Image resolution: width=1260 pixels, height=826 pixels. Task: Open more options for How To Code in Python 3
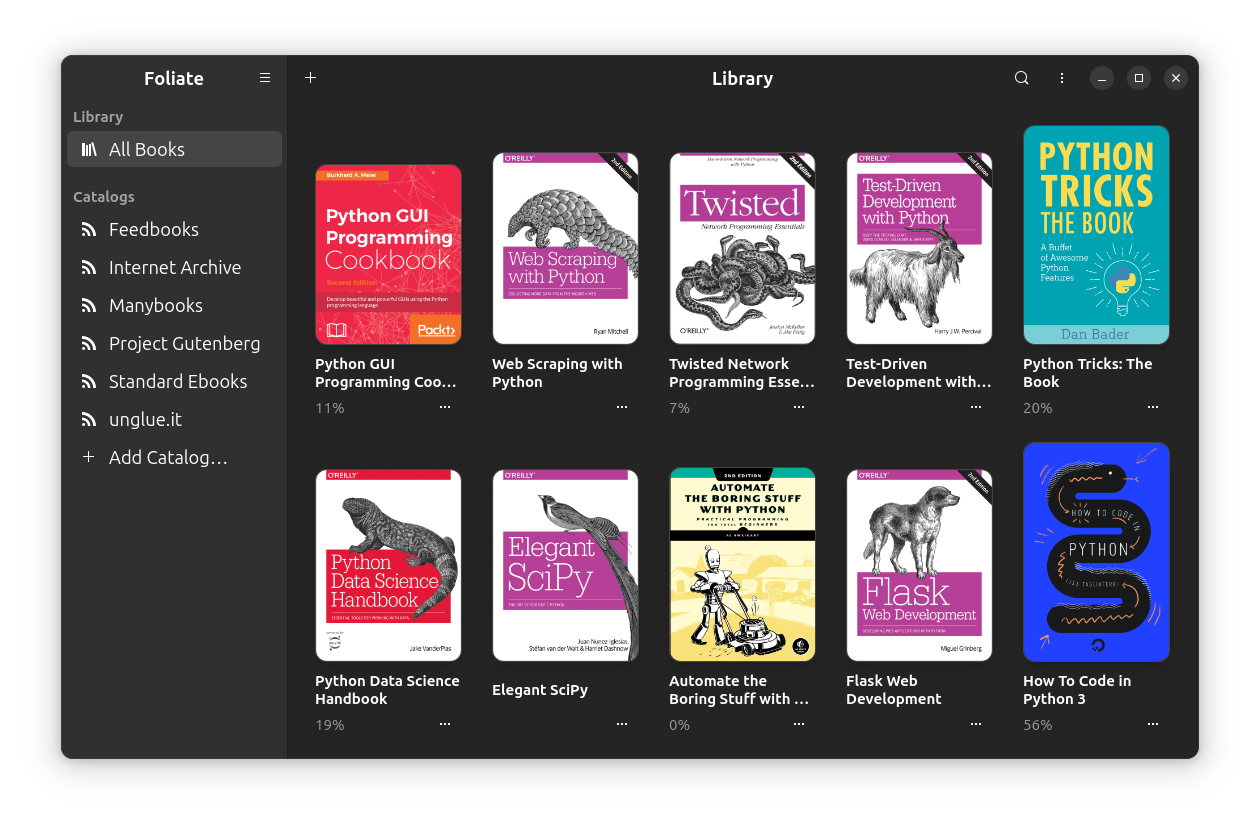tap(1153, 724)
